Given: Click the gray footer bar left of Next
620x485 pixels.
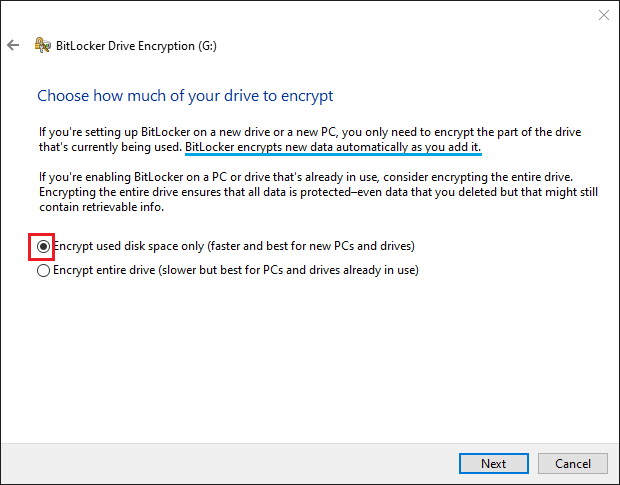Looking at the screenshot, I should [x=229, y=463].
